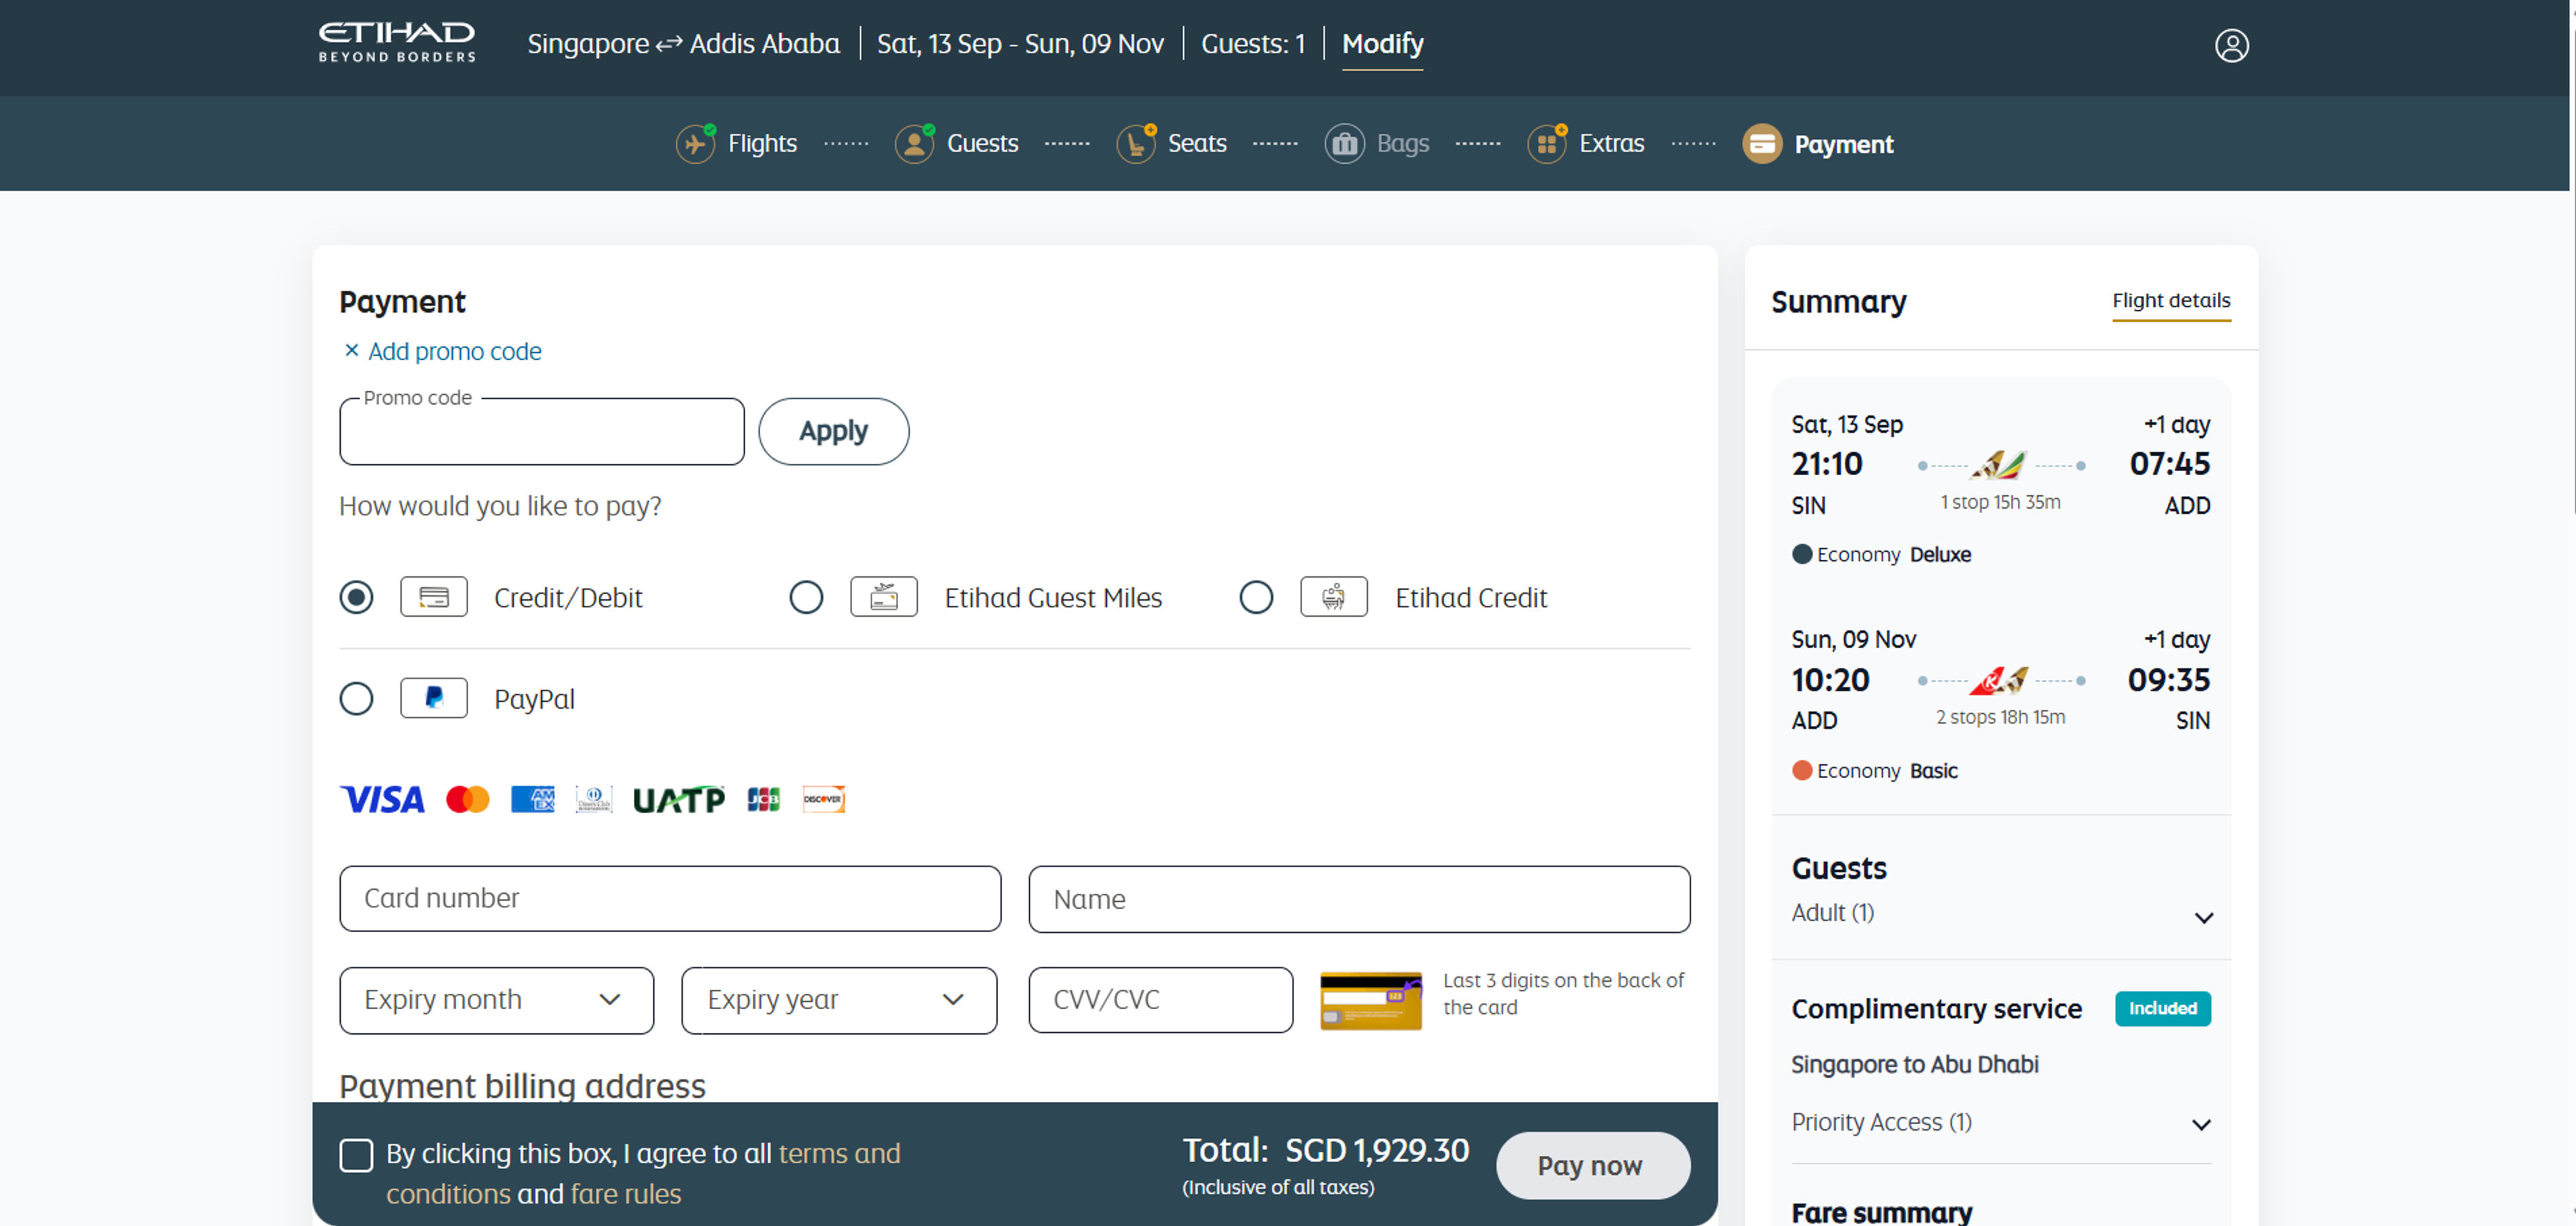Click the Etihad Guest Miles icon
Screen dimensions: 2576x1226
pos(884,597)
